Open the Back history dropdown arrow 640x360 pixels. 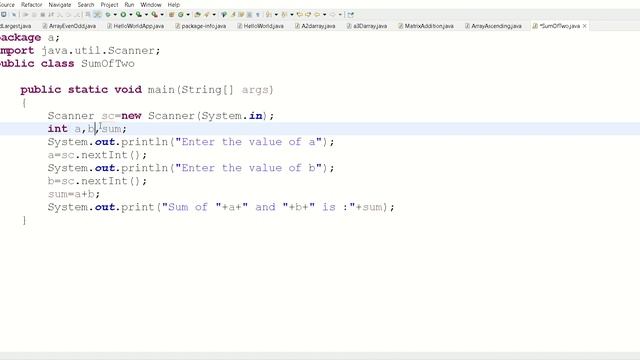[324, 15]
